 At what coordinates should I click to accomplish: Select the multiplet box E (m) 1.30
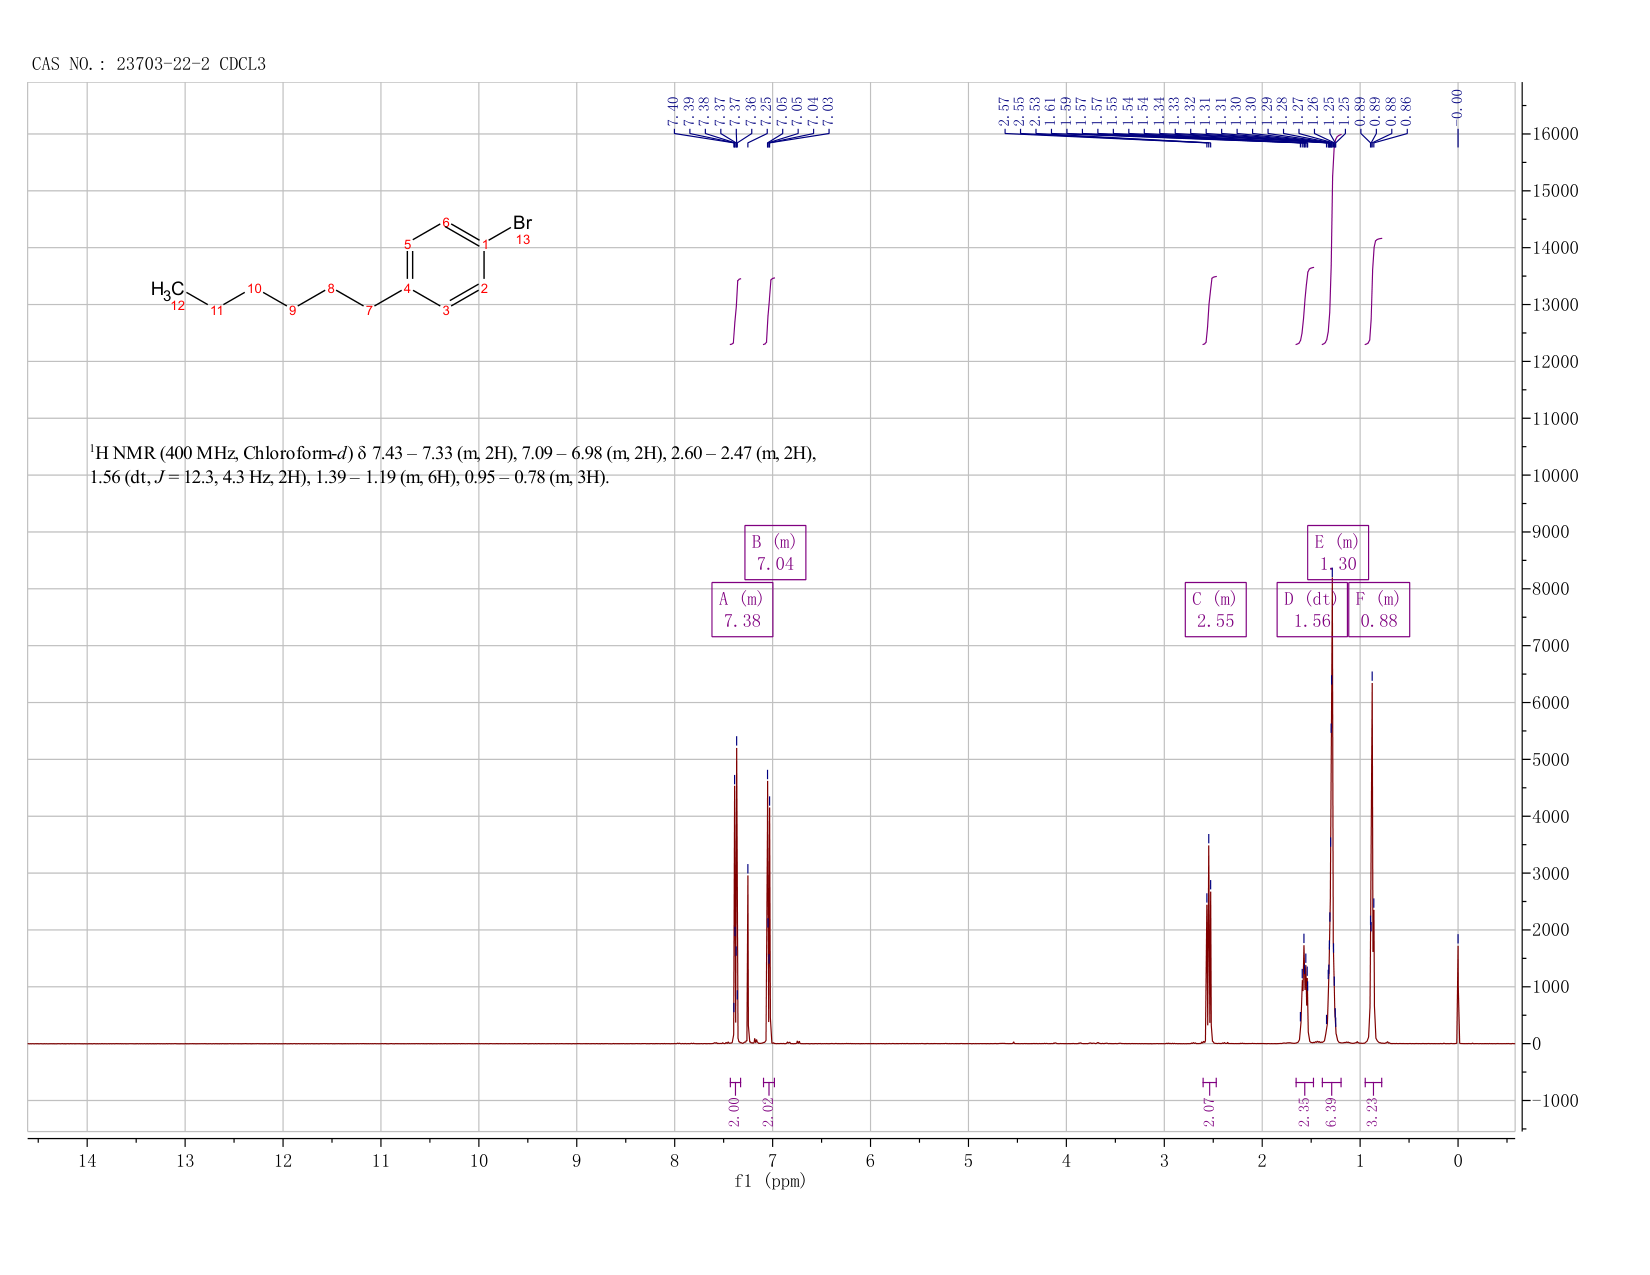[1338, 552]
